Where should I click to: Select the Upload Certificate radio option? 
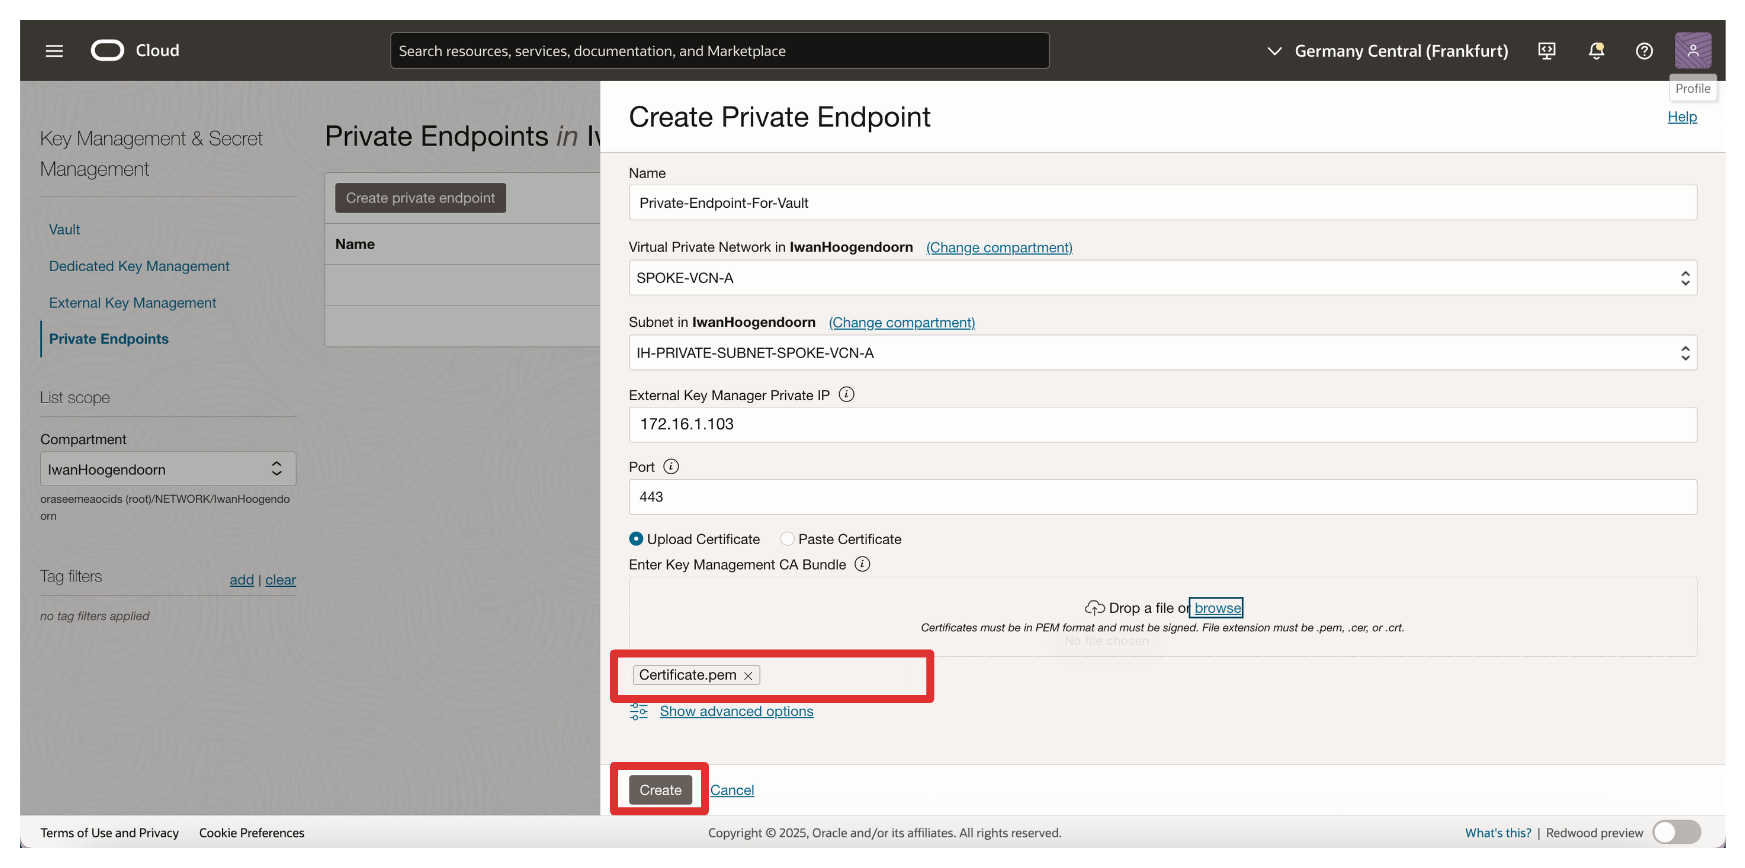tap(636, 539)
